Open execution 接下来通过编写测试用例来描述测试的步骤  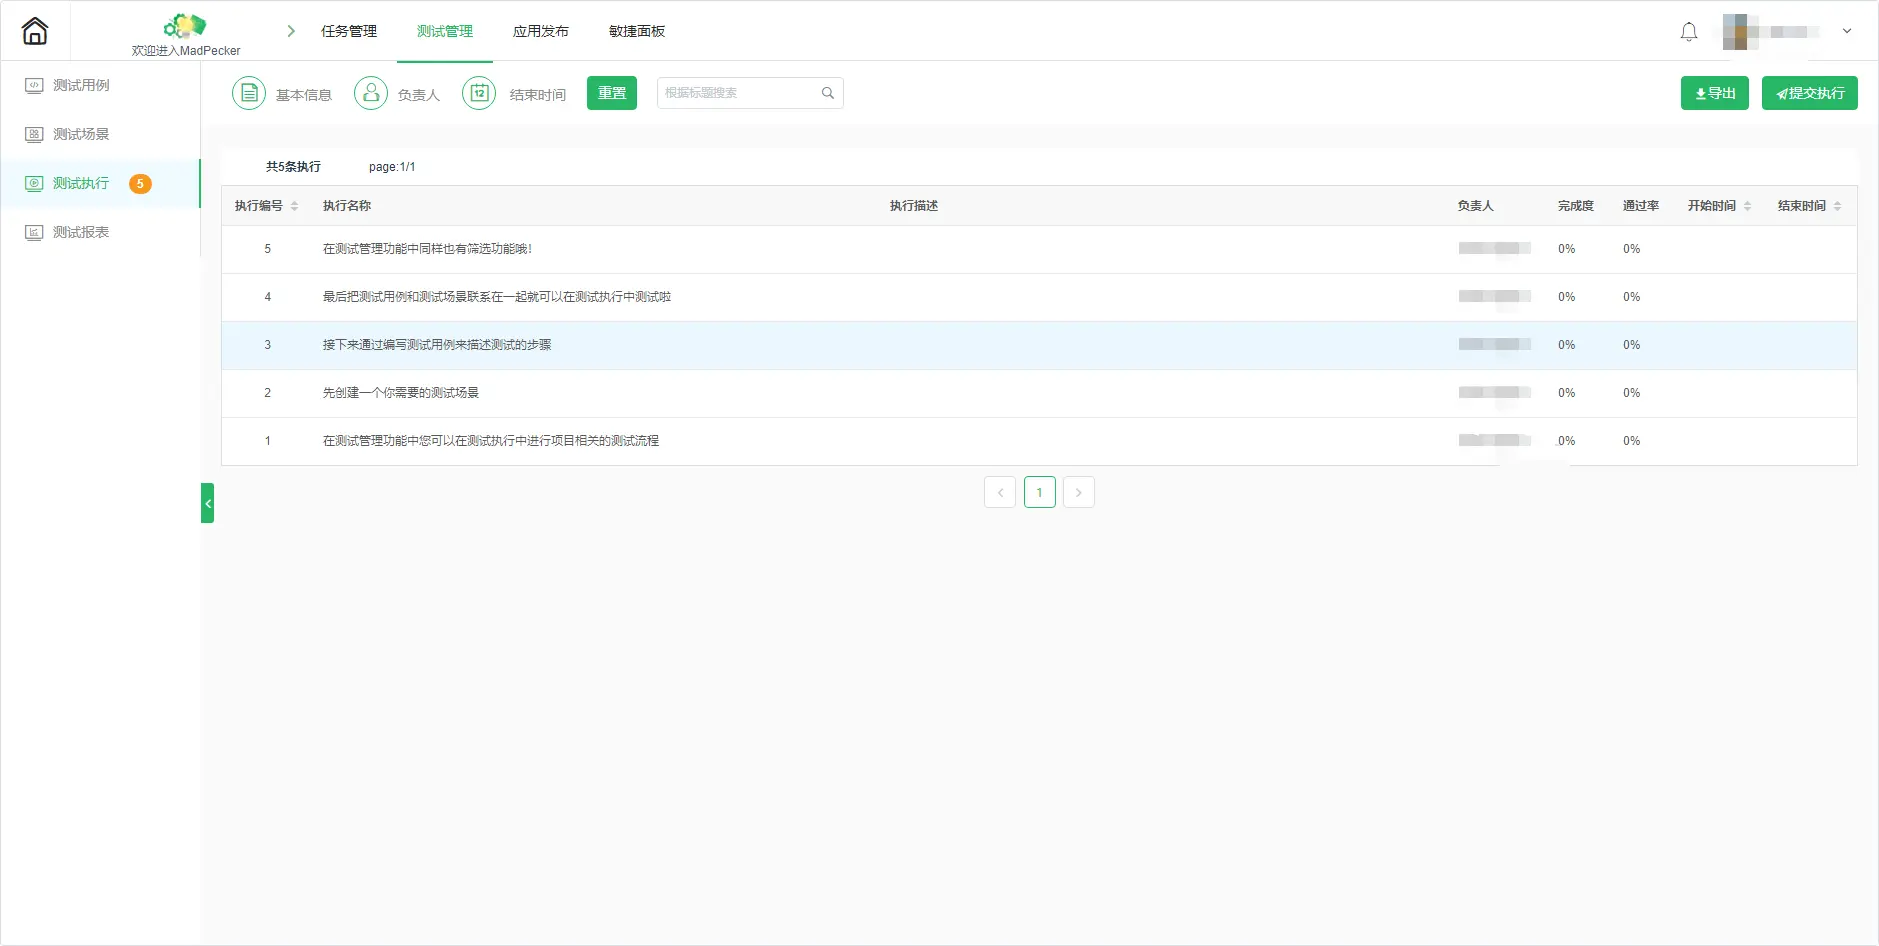437,345
